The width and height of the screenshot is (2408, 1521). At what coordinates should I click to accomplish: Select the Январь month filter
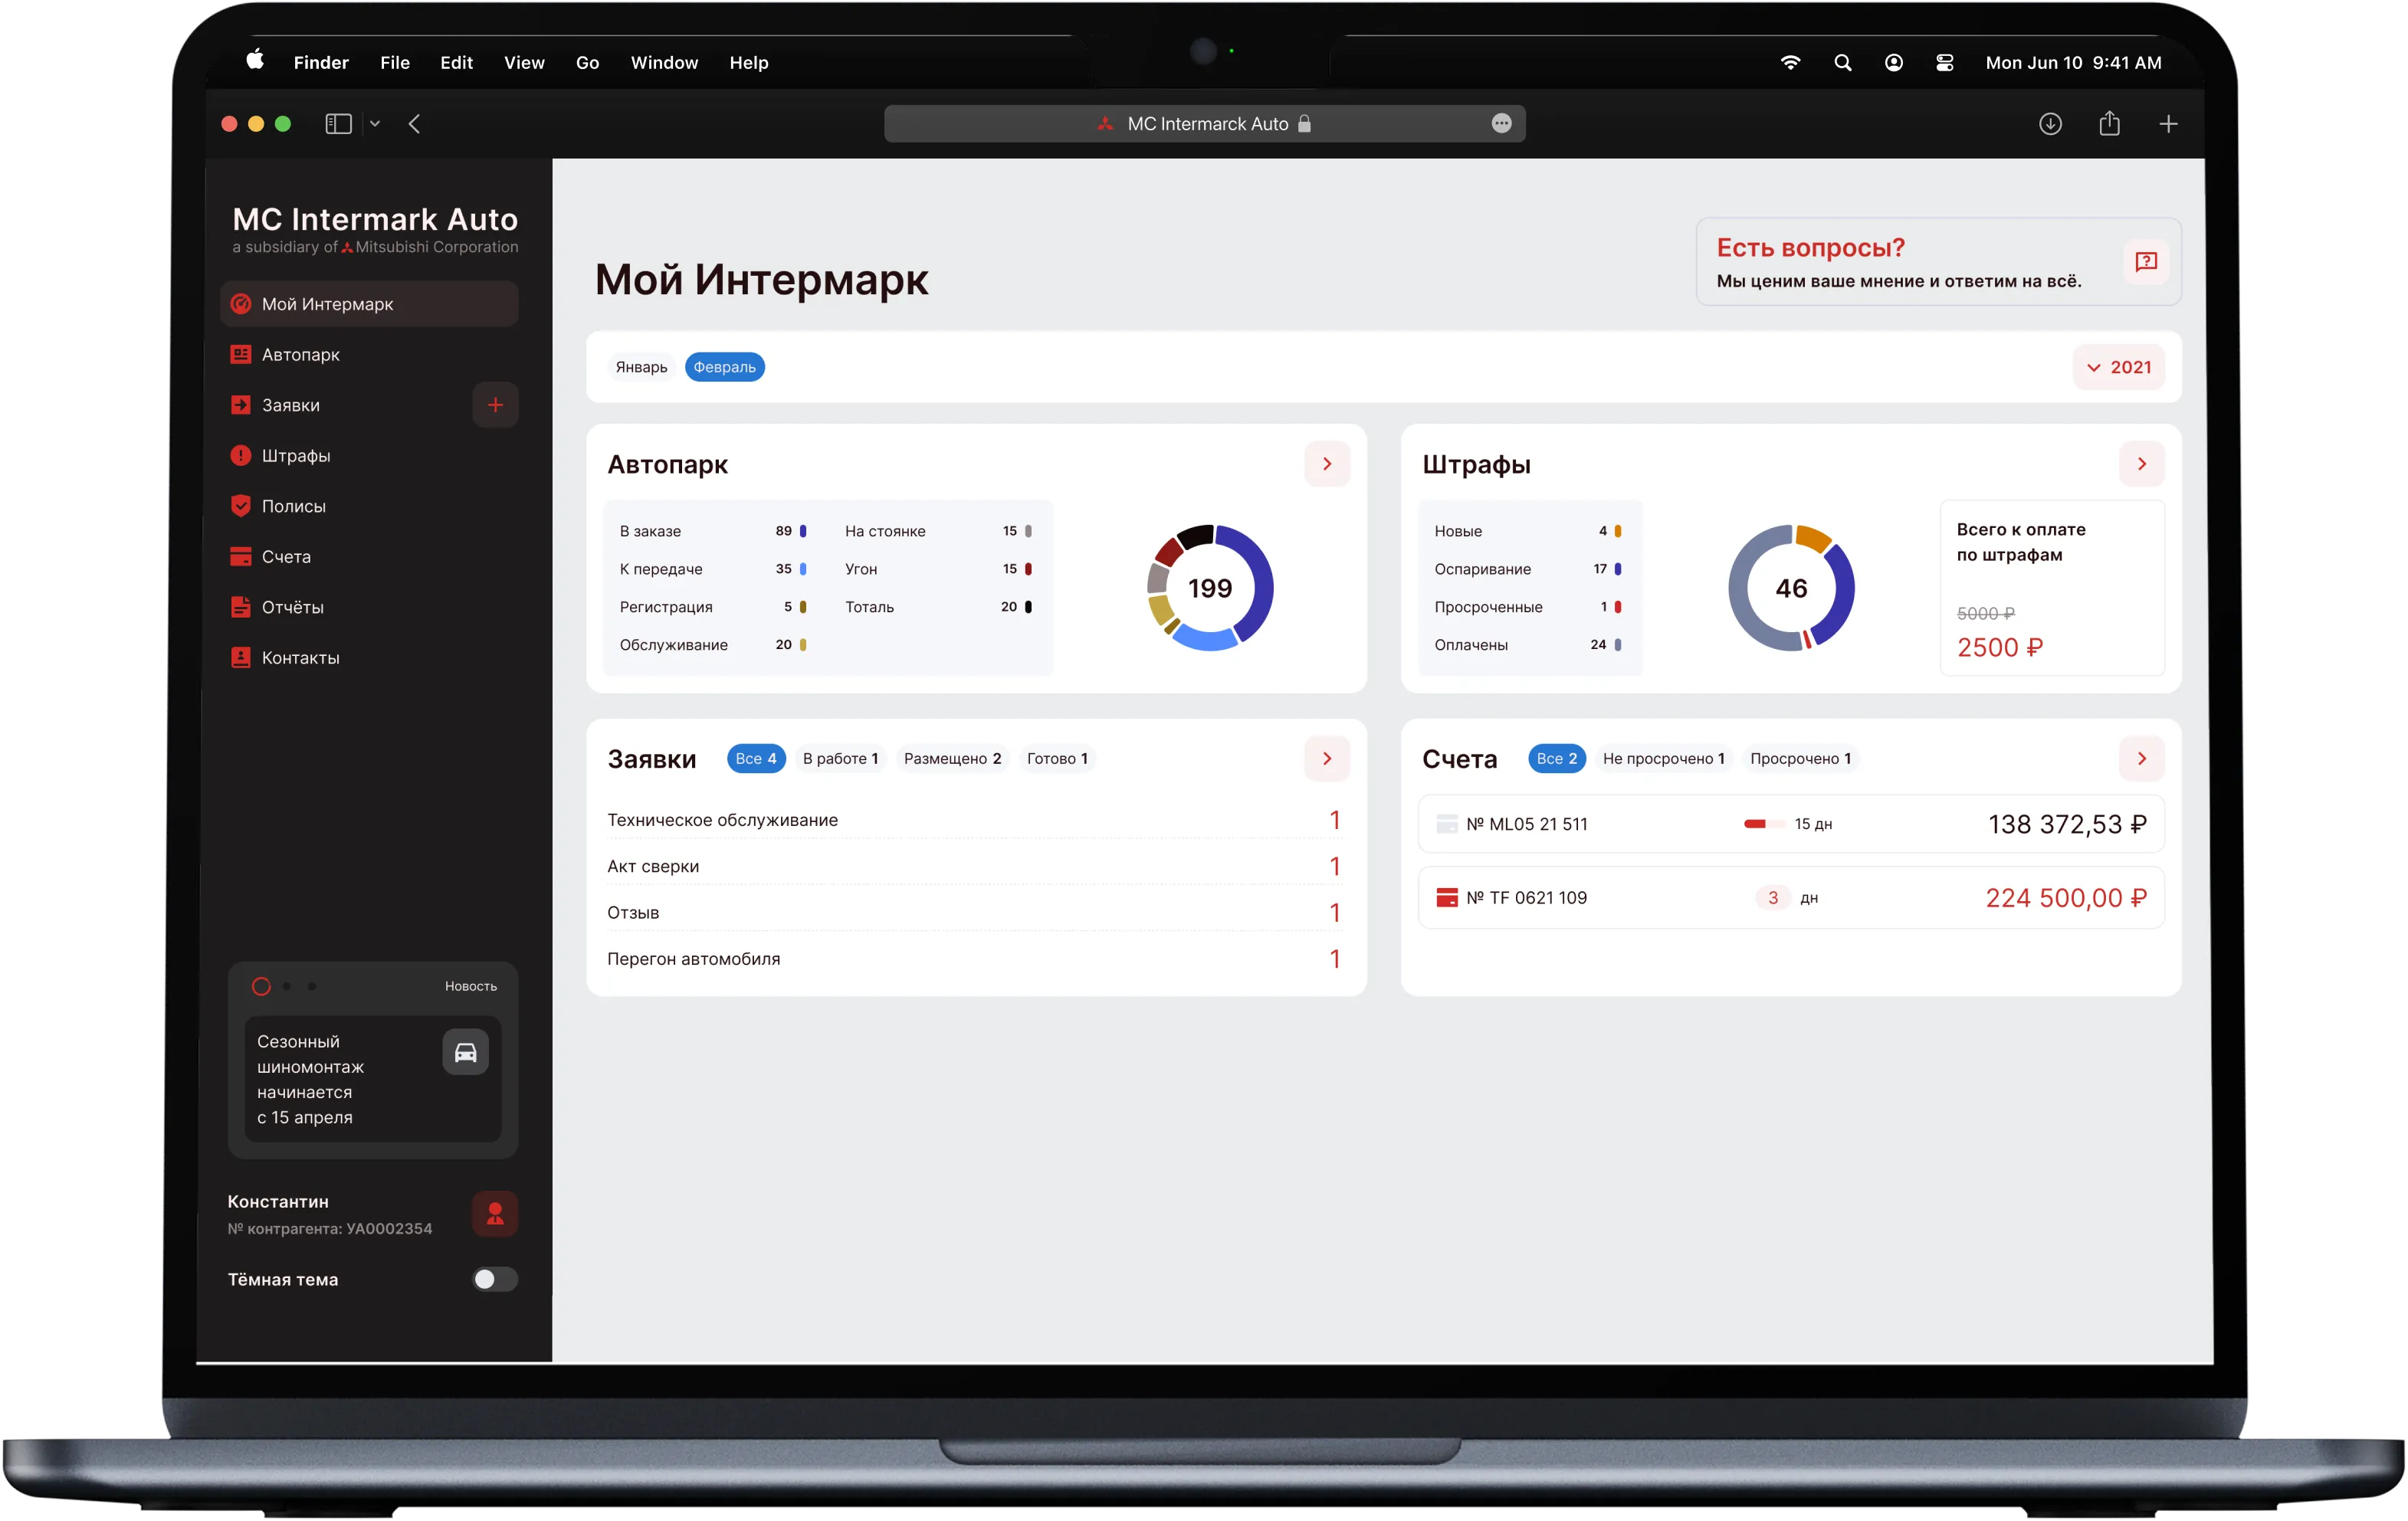pos(641,367)
